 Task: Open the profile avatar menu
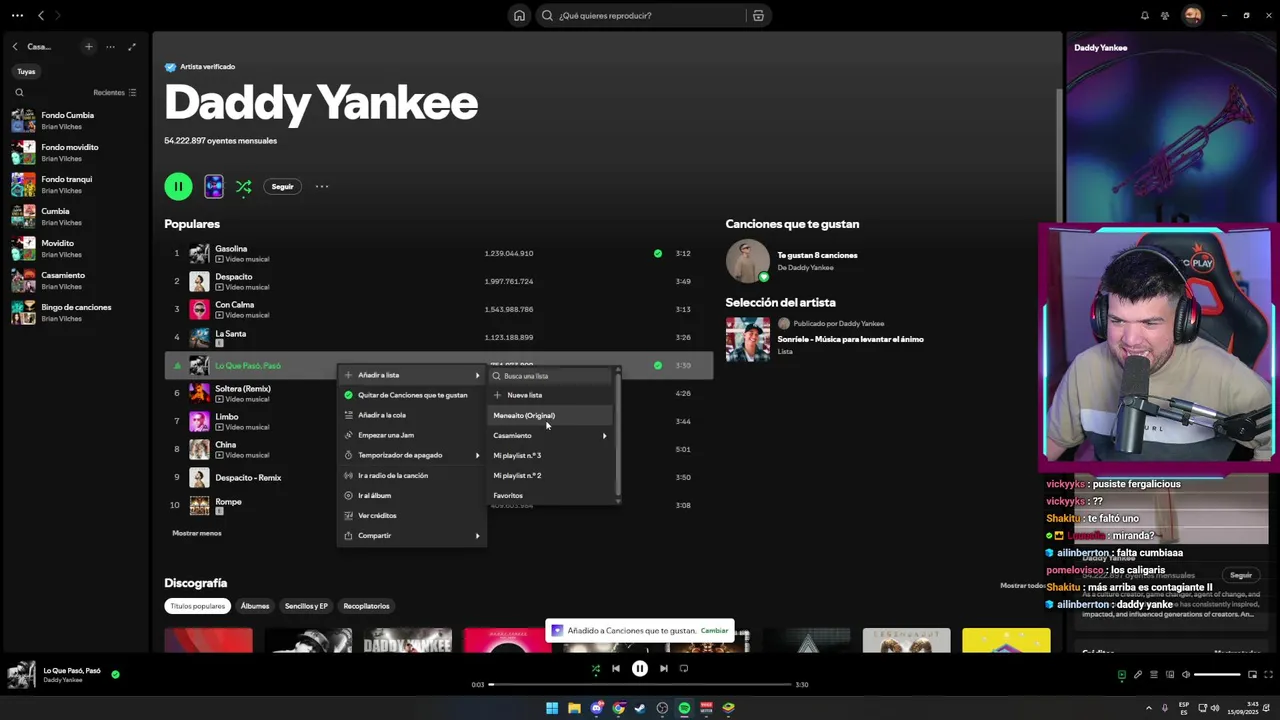point(1192,15)
